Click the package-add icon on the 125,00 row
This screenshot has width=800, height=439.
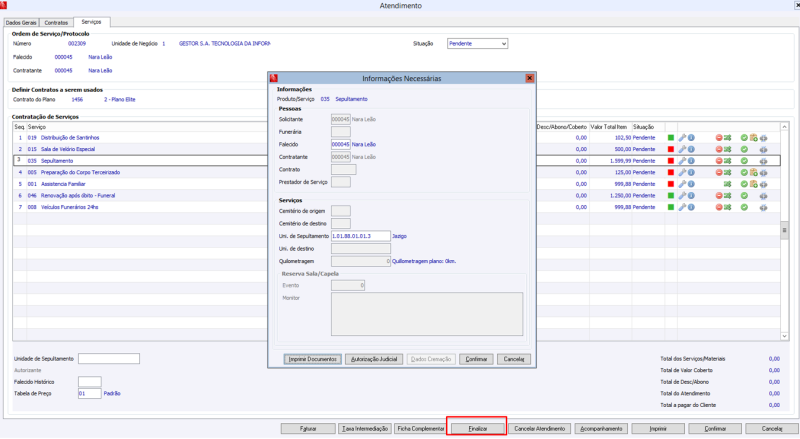[754, 173]
